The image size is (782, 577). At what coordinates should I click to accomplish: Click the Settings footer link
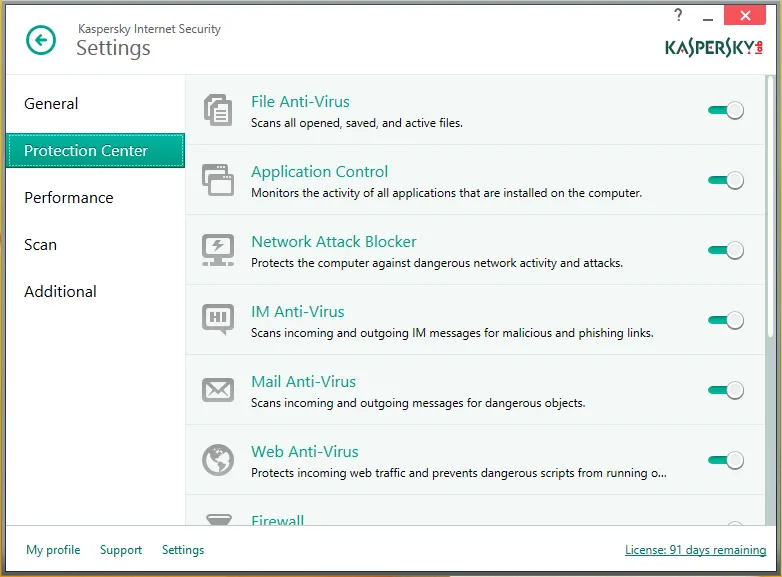(x=183, y=550)
